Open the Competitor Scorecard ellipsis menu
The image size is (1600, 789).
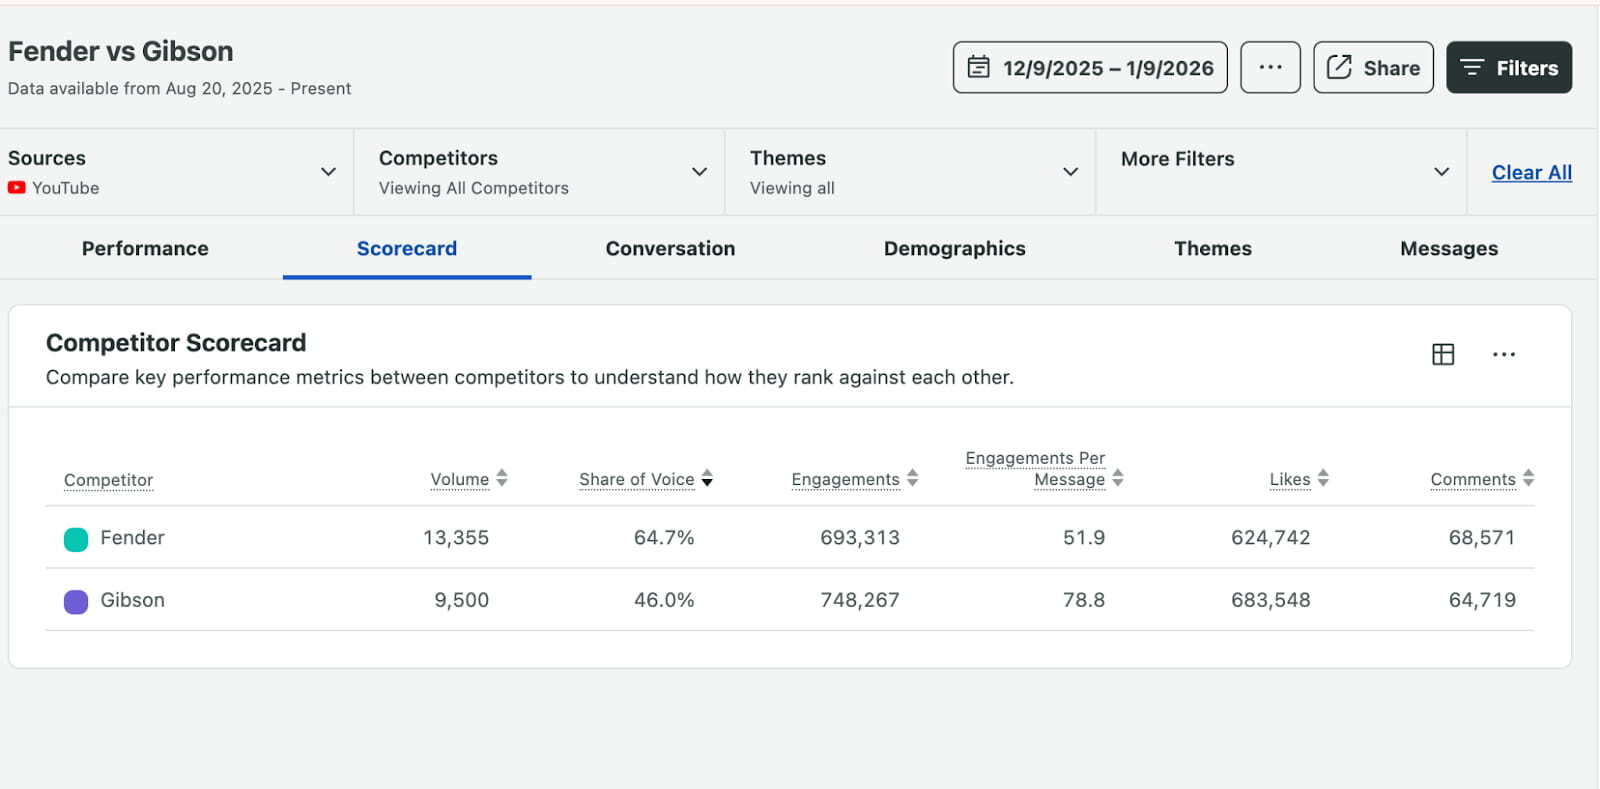(x=1503, y=354)
